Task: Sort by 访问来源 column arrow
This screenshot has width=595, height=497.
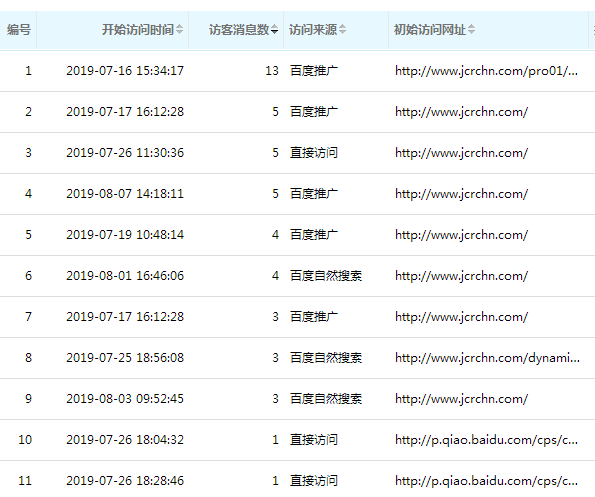Action: tap(342, 30)
